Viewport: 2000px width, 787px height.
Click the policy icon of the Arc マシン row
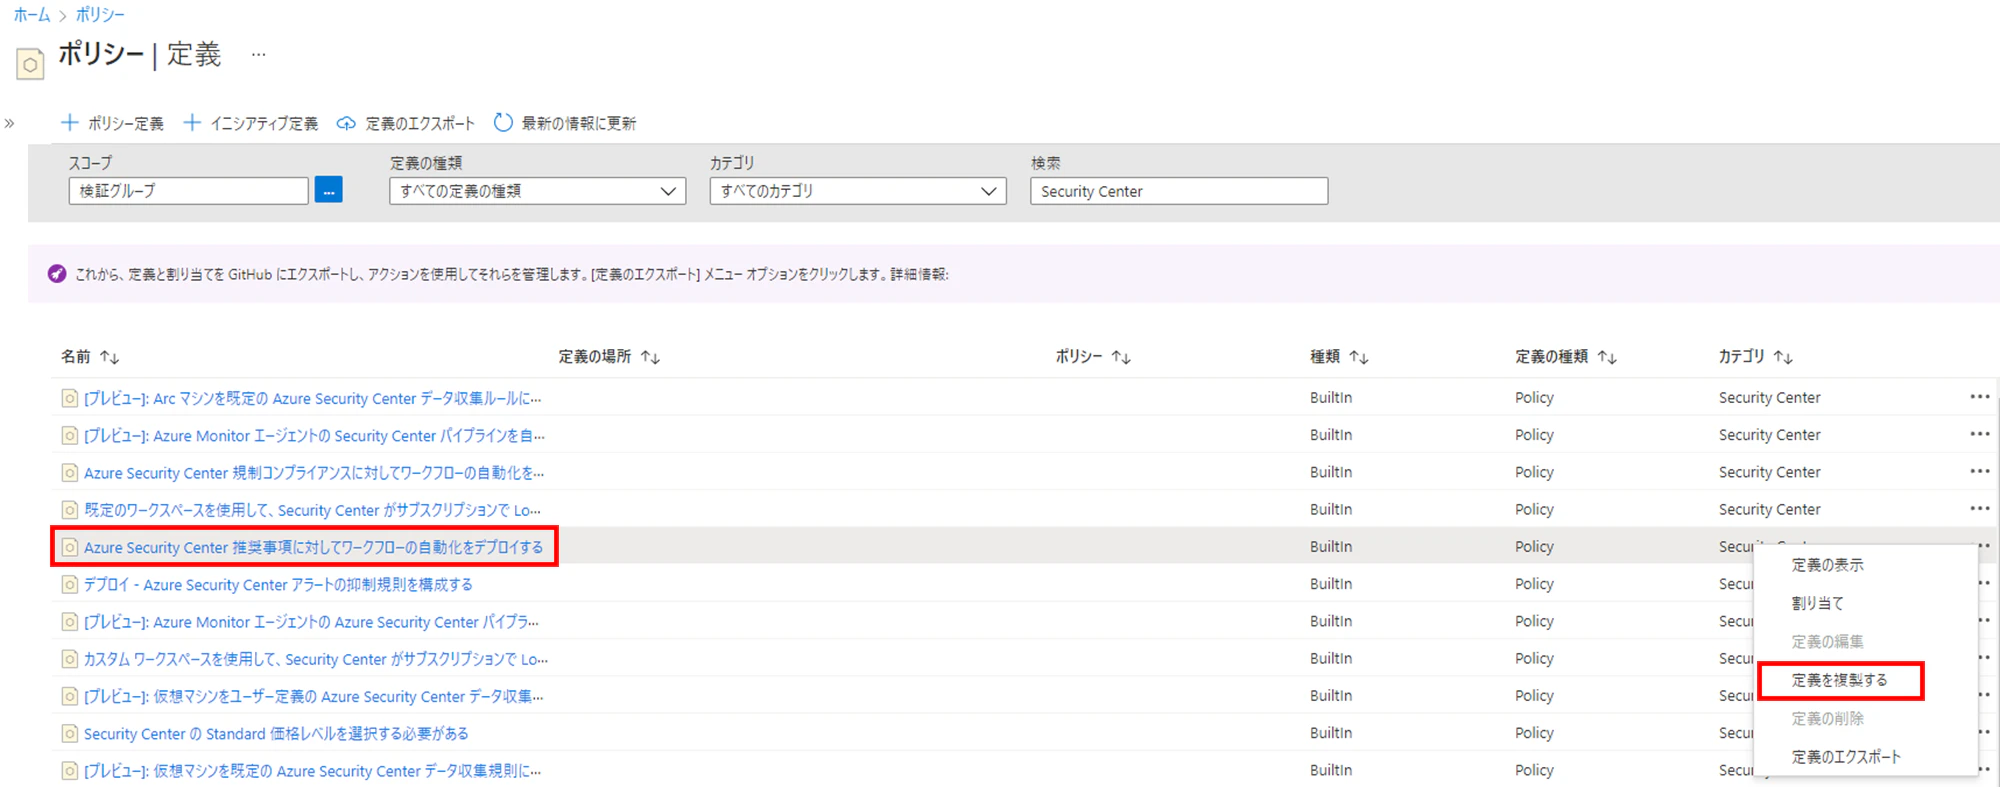click(69, 398)
